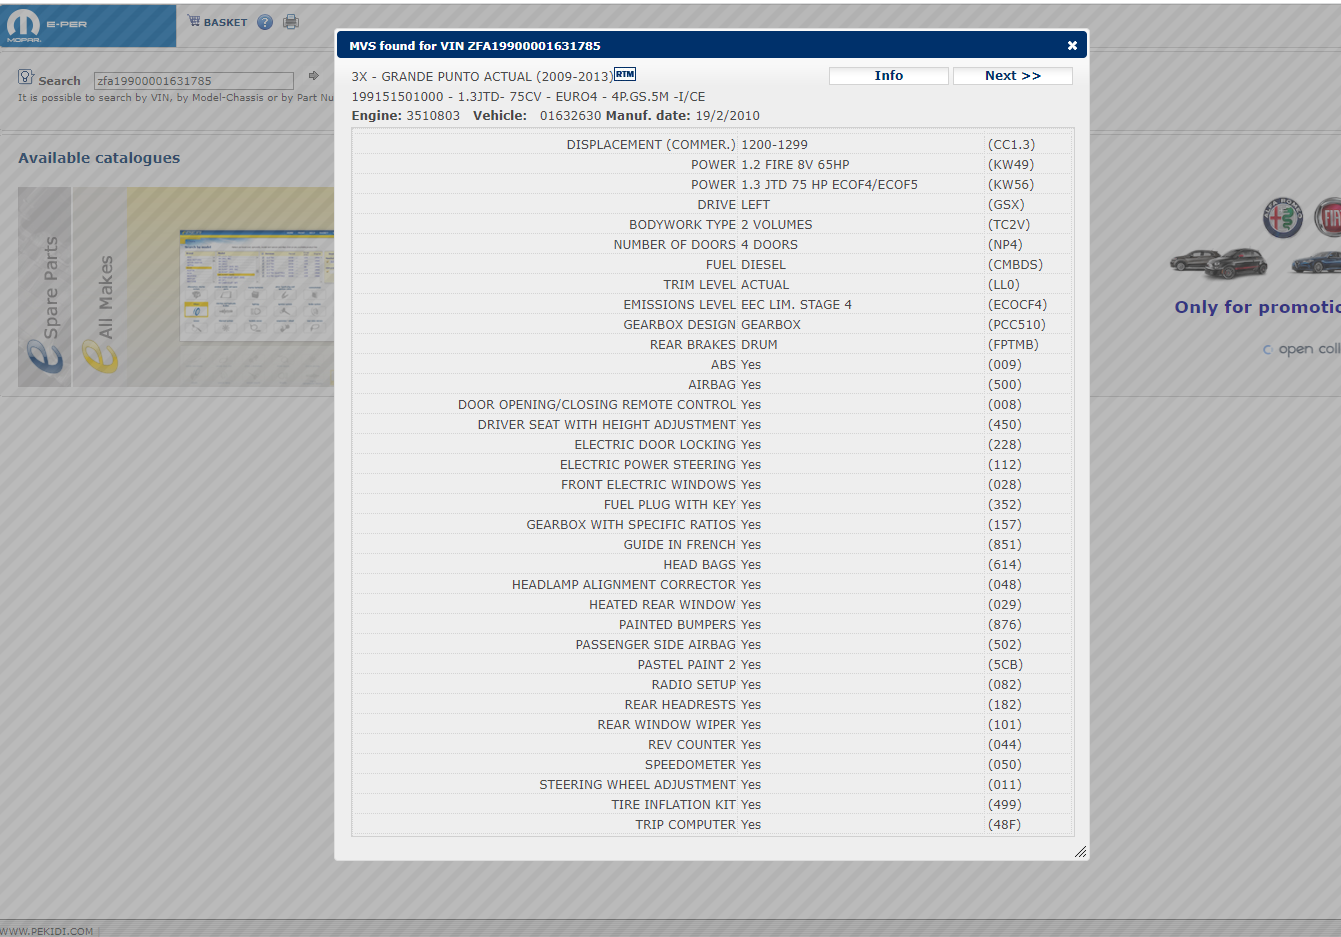Click the REAR BRAKES row label
The width and height of the screenshot is (1341, 937).
pyautogui.click(x=692, y=345)
